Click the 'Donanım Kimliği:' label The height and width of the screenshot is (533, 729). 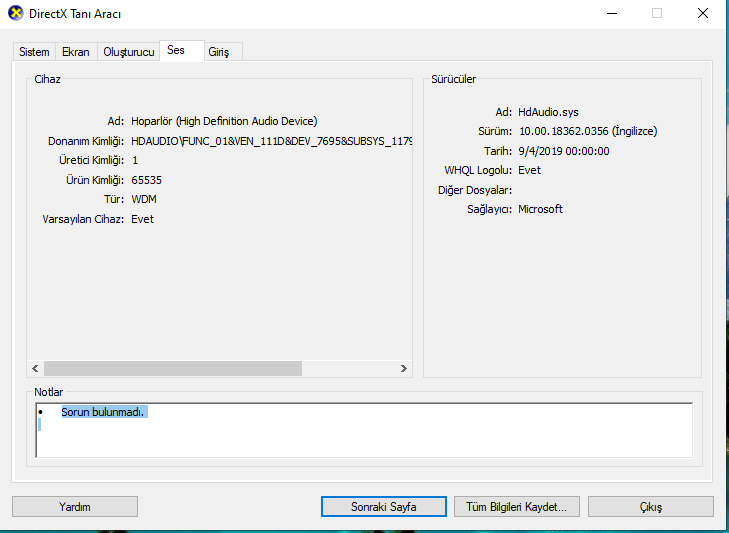pyautogui.click(x=86, y=141)
